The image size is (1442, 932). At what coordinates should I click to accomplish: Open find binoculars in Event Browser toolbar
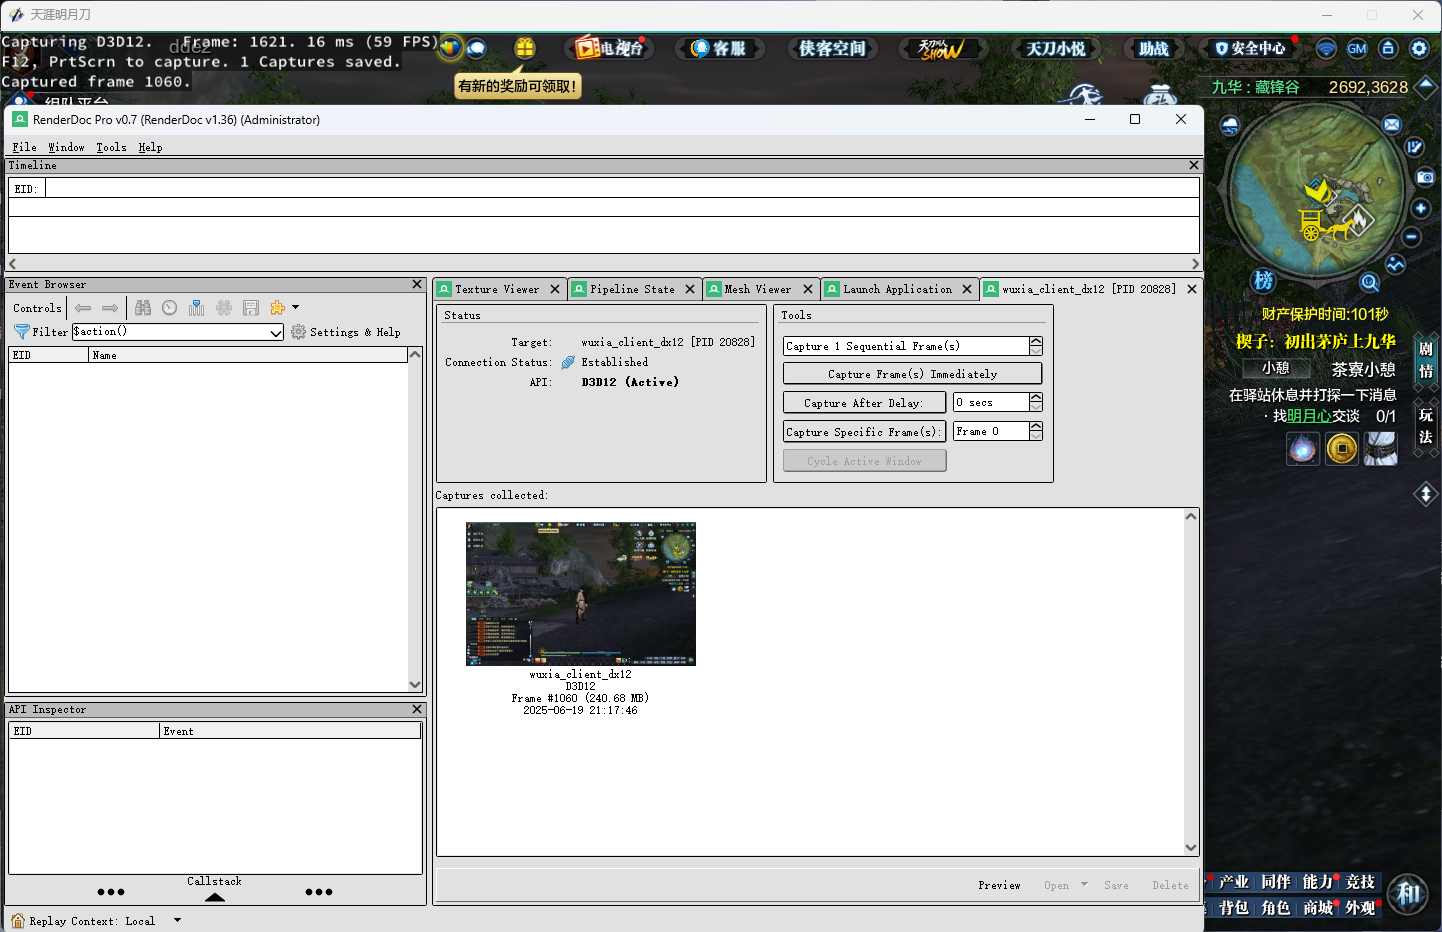143,308
